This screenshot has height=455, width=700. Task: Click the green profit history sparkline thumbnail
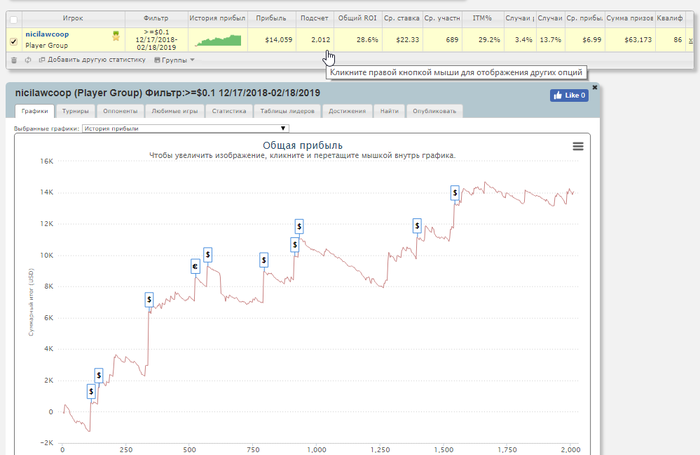(218, 40)
